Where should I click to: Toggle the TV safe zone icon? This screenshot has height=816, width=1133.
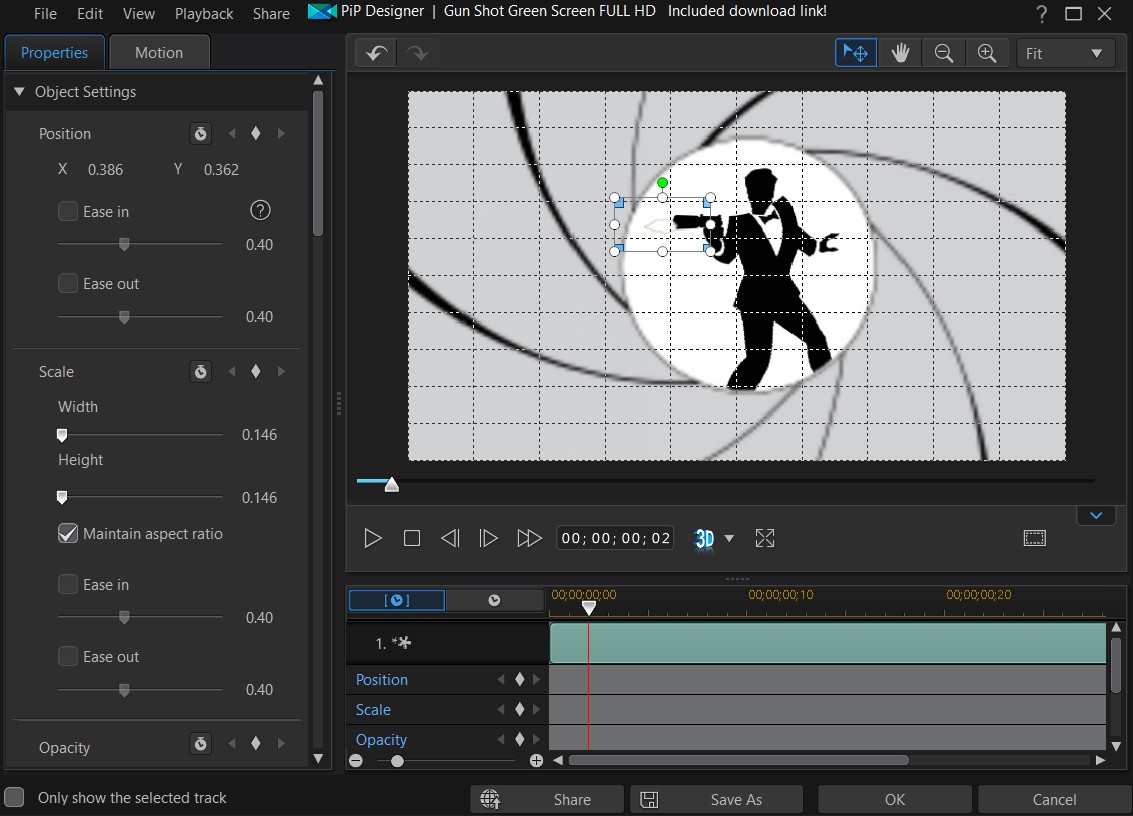[x=1035, y=538]
